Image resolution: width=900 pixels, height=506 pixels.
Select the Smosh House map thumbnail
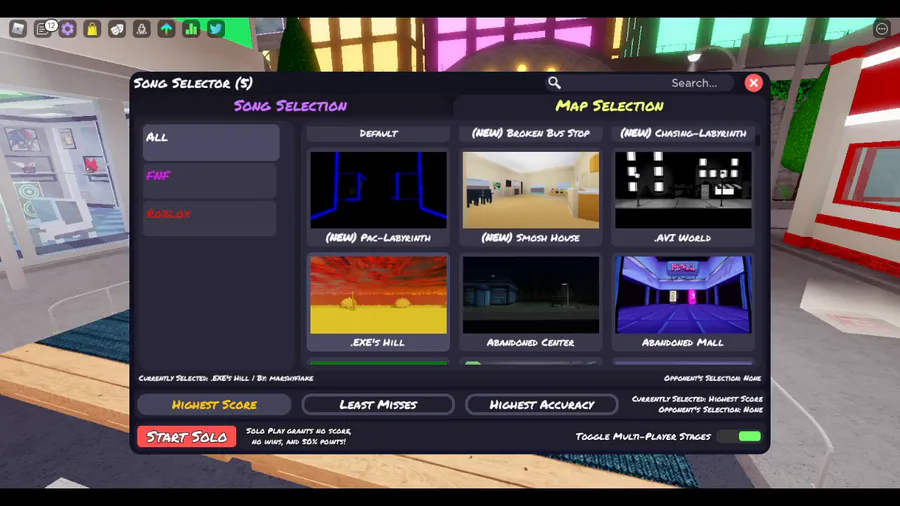pos(530,190)
